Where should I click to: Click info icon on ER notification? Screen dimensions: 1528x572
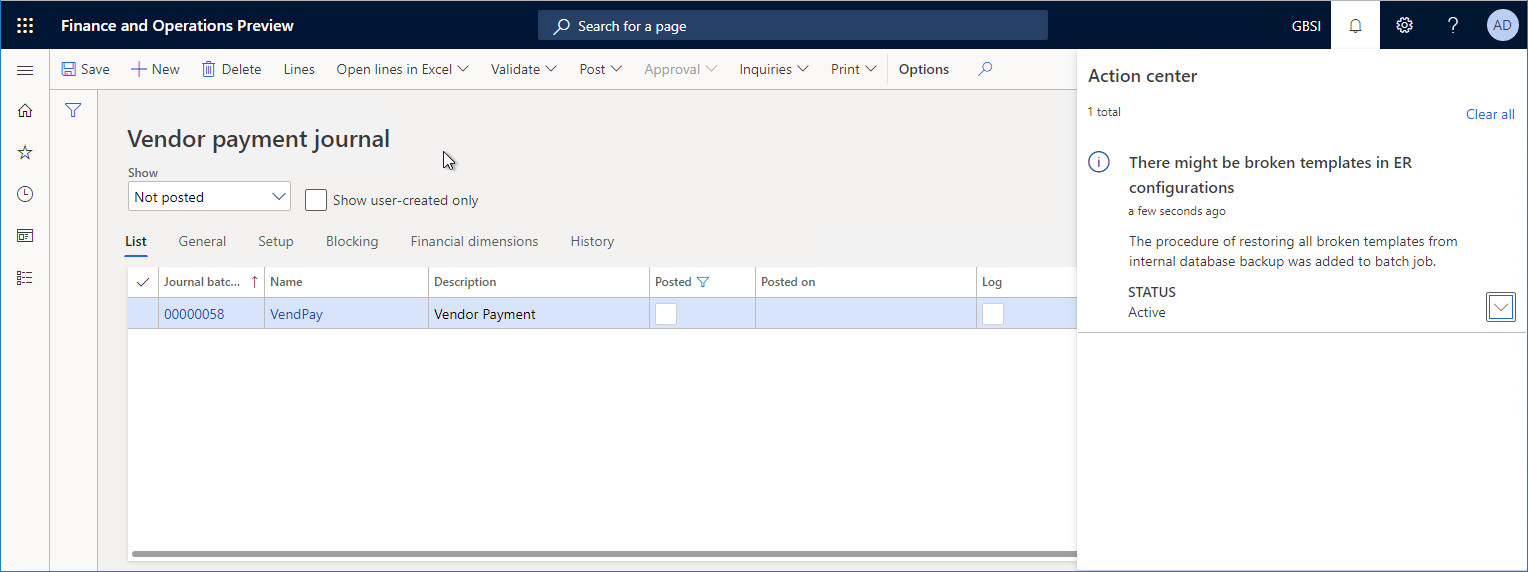[x=1099, y=163]
